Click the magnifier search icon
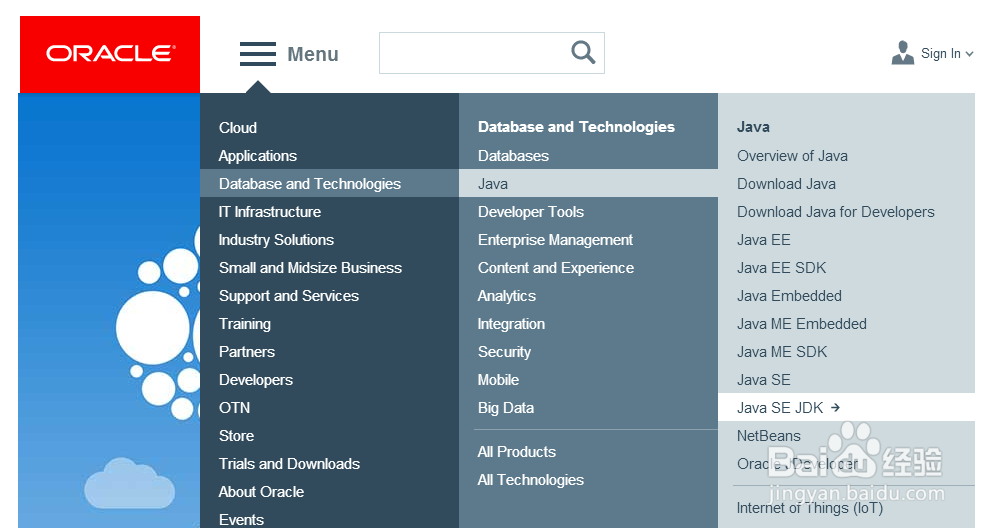The height and width of the screenshot is (528, 1000). click(583, 52)
